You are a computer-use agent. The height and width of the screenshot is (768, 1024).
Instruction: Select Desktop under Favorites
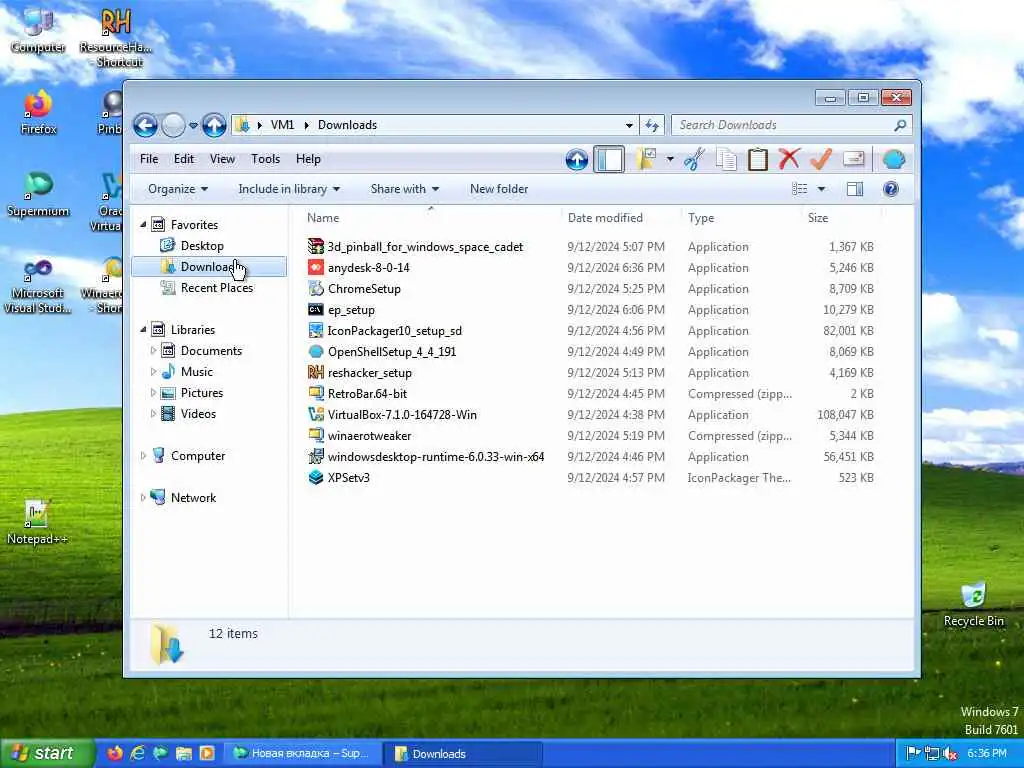[202, 246]
